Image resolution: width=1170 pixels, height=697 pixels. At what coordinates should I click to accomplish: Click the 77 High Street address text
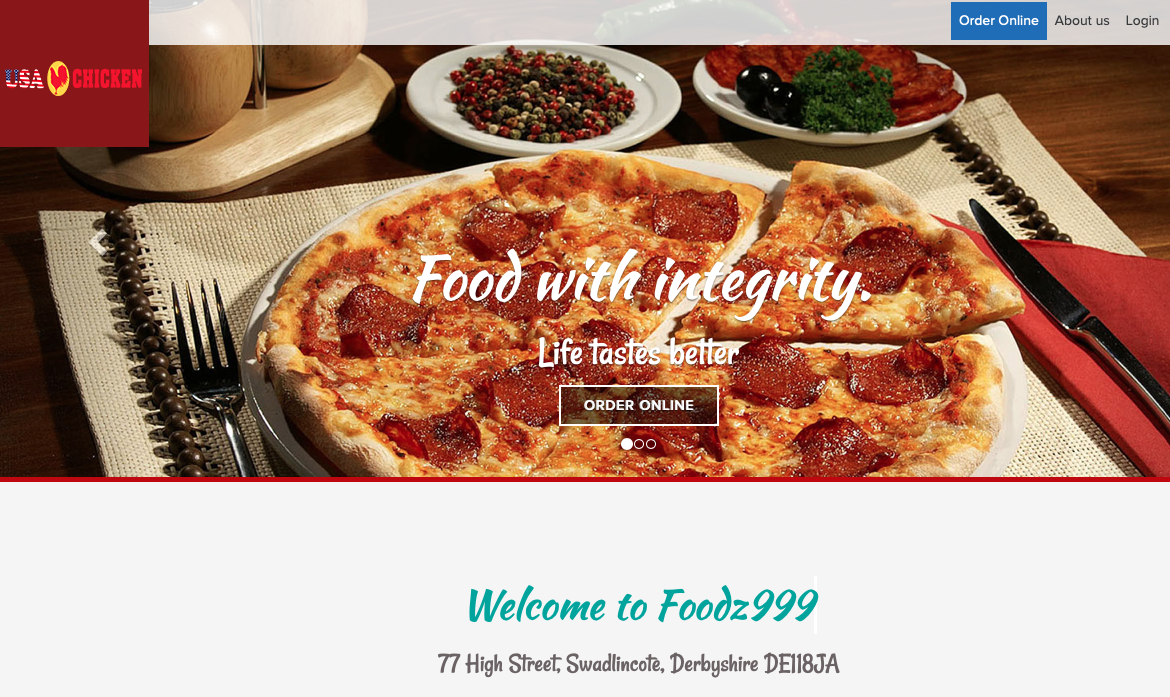[638, 663]
